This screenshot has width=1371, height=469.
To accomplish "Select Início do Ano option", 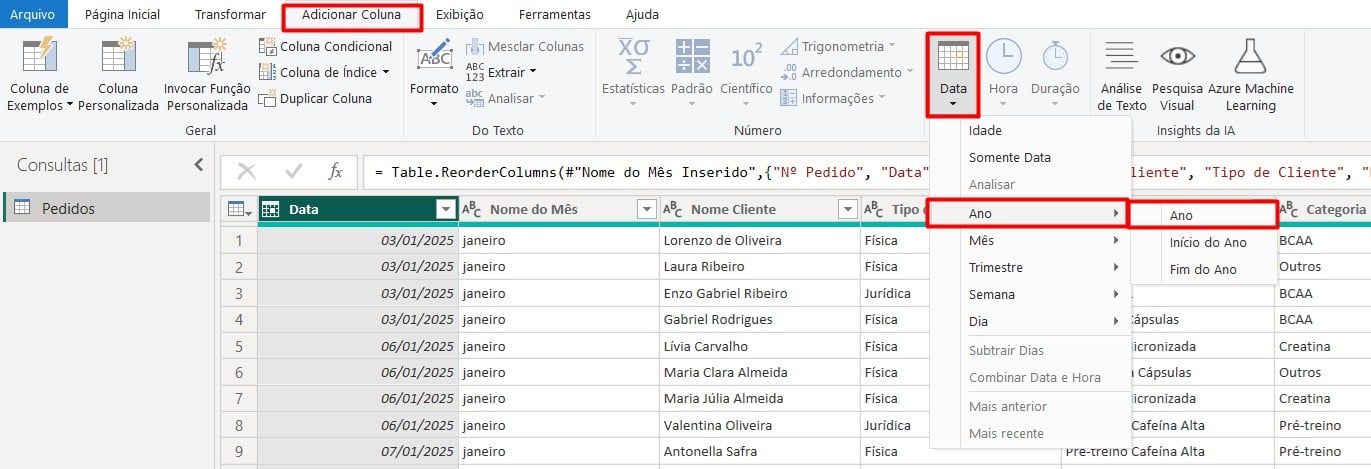I will [x=1204, y=242].
